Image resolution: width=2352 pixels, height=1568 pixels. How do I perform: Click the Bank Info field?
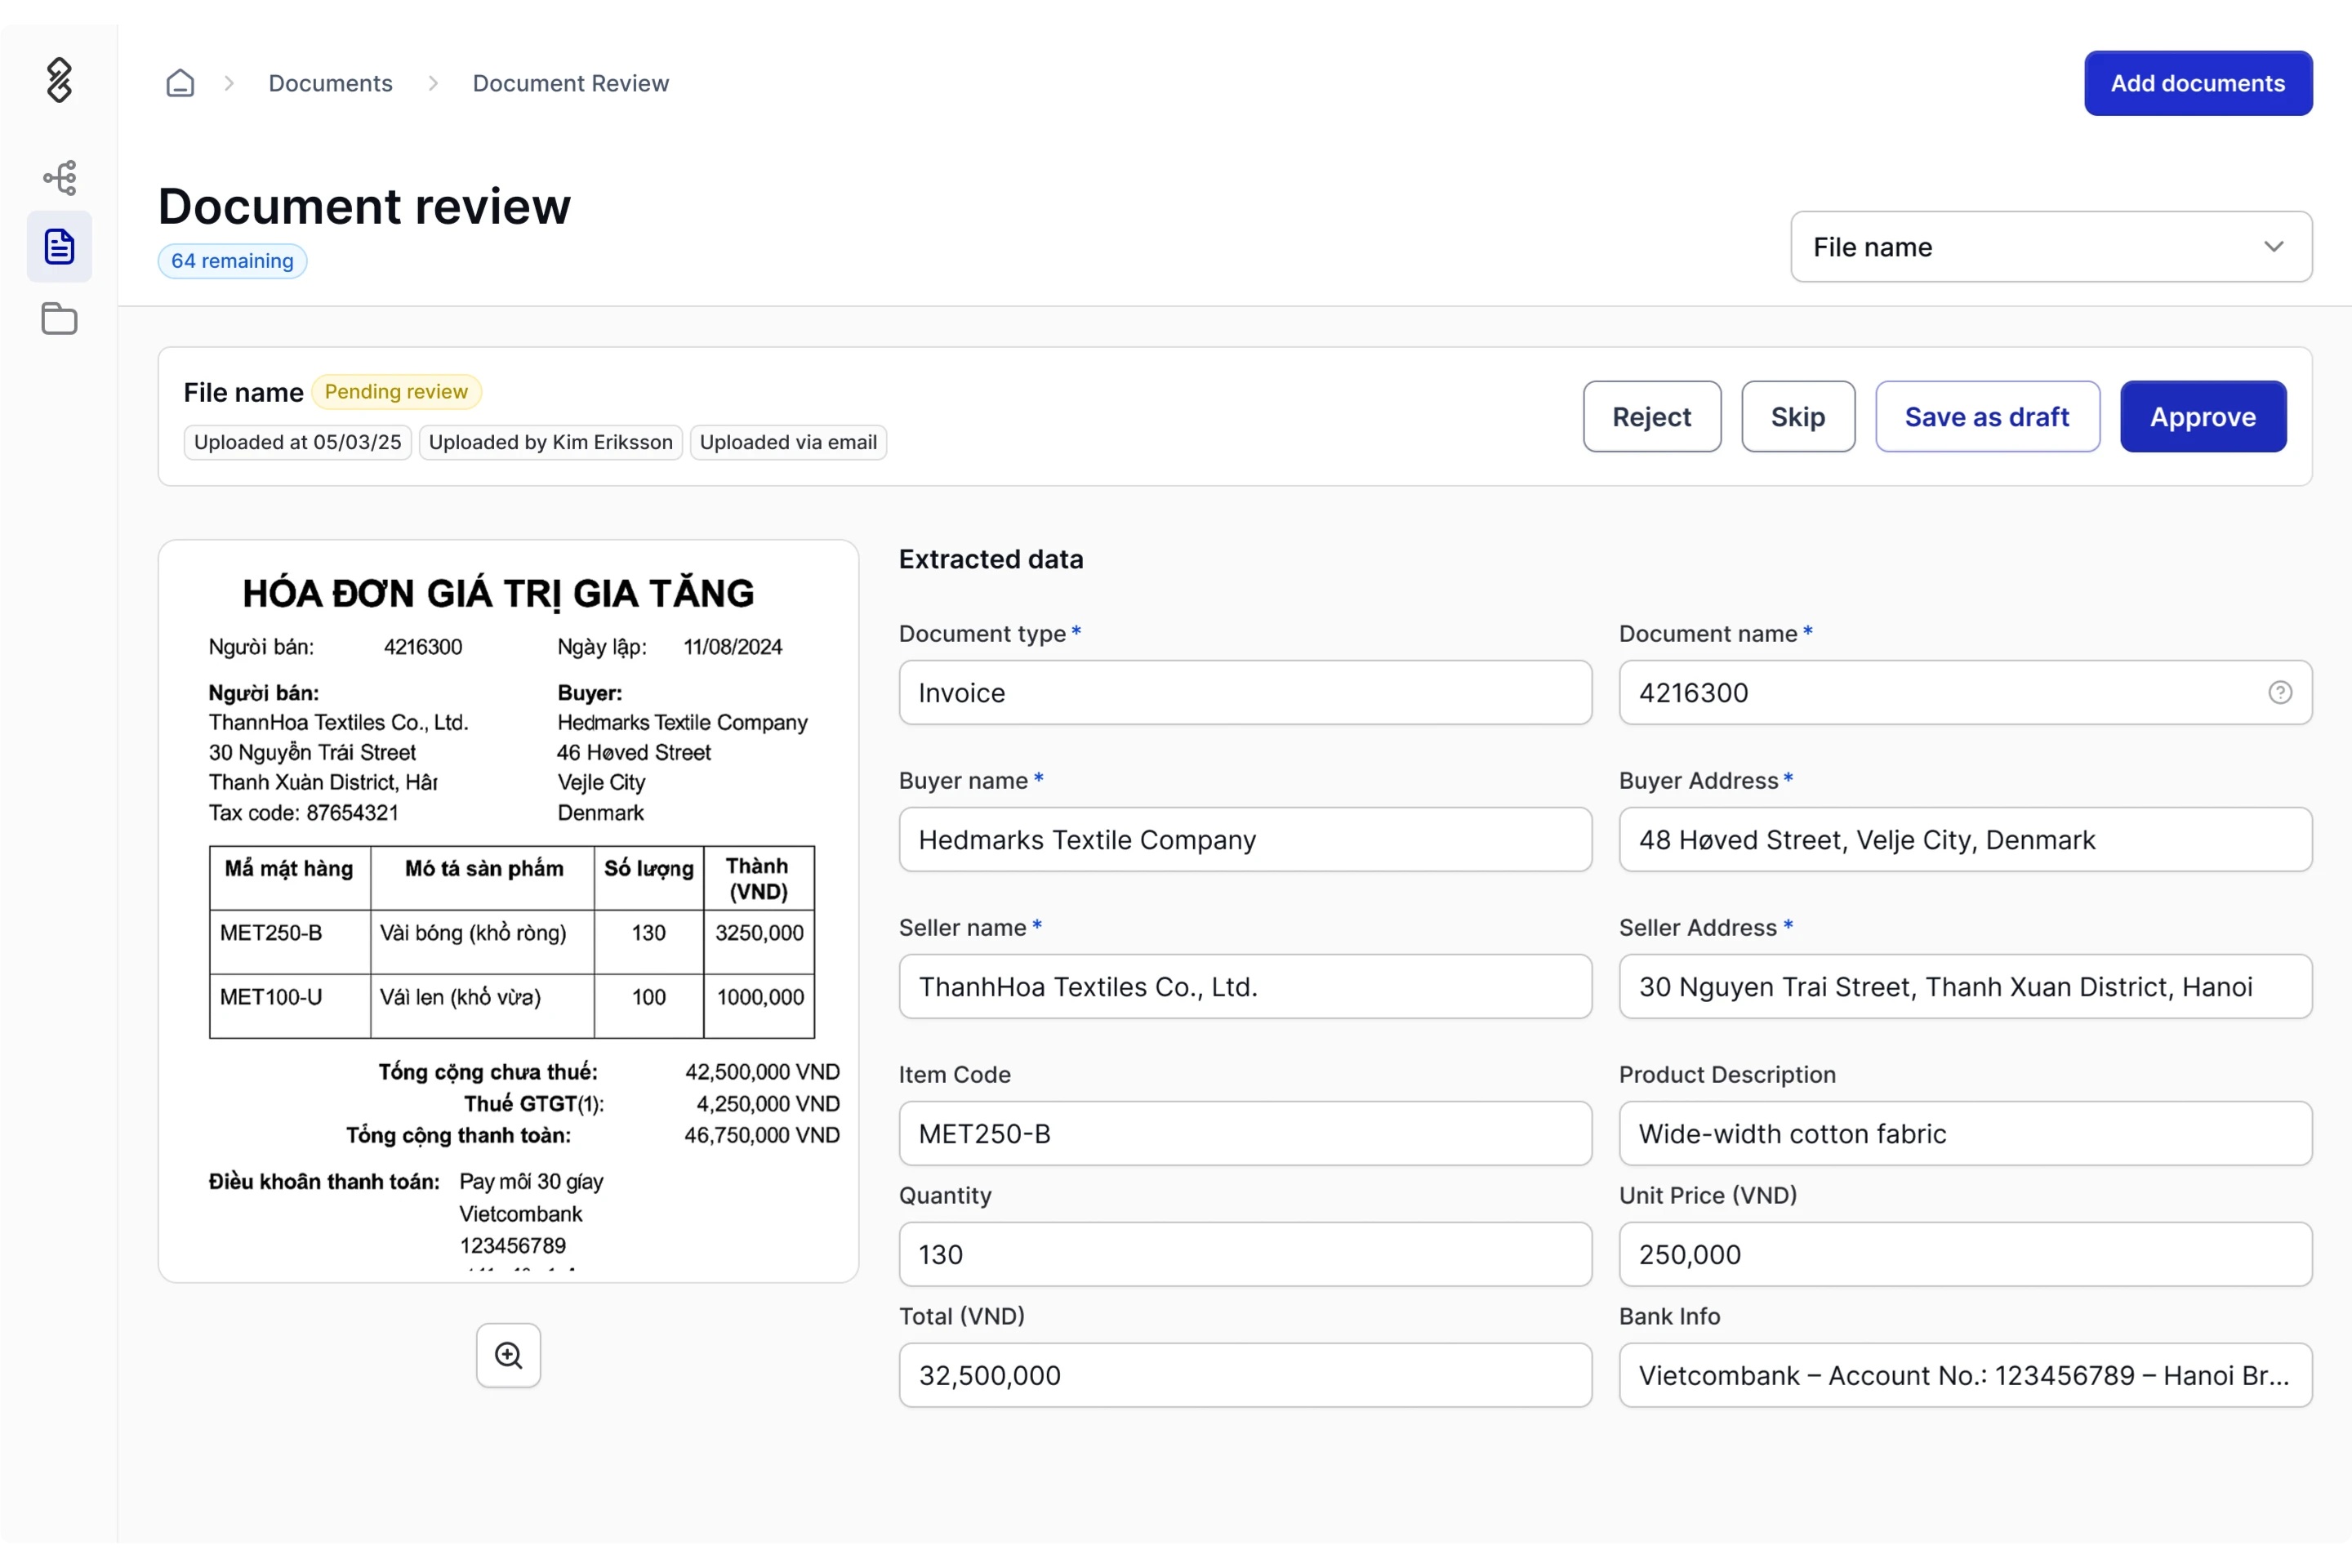(1964, 1375)
